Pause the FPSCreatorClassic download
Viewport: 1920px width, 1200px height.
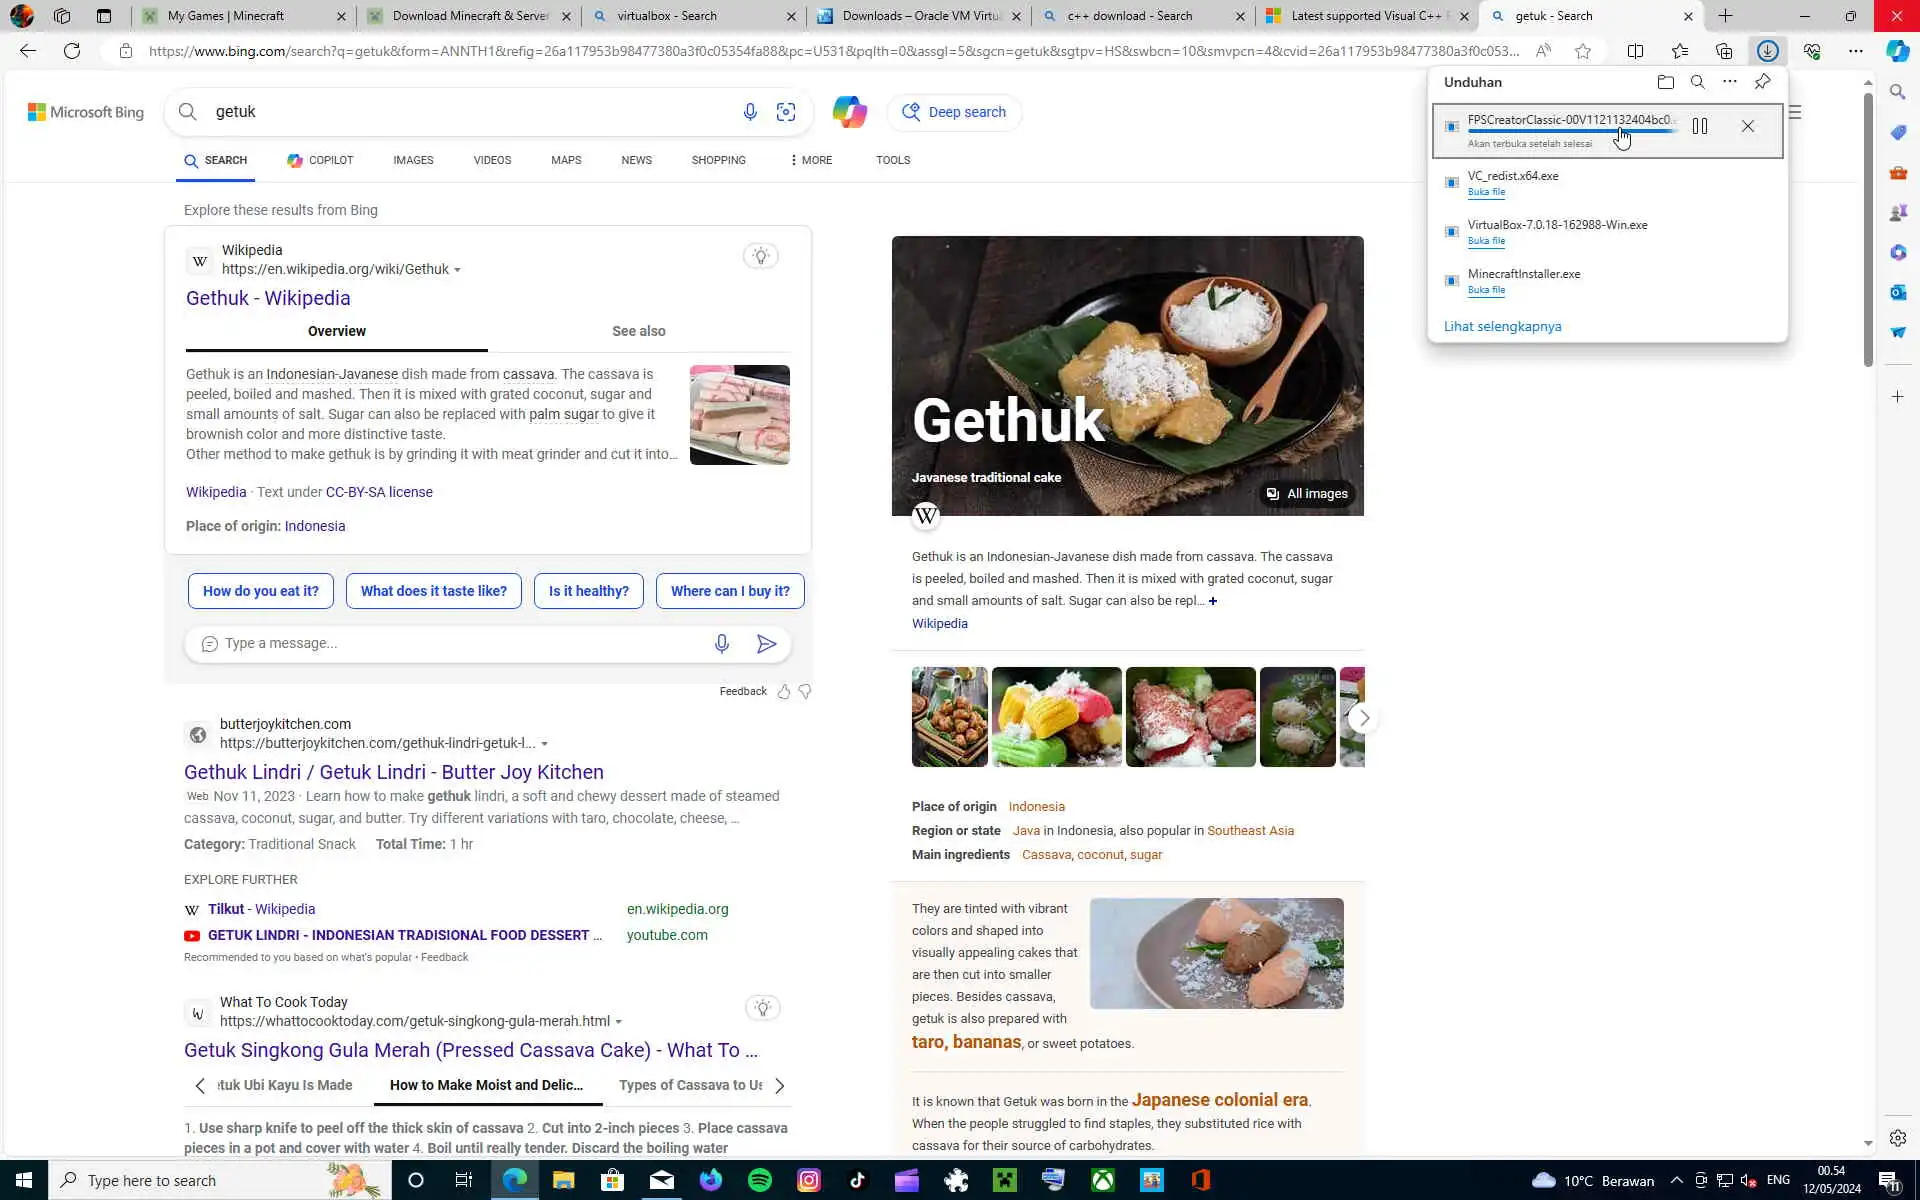click(1699, 126)
